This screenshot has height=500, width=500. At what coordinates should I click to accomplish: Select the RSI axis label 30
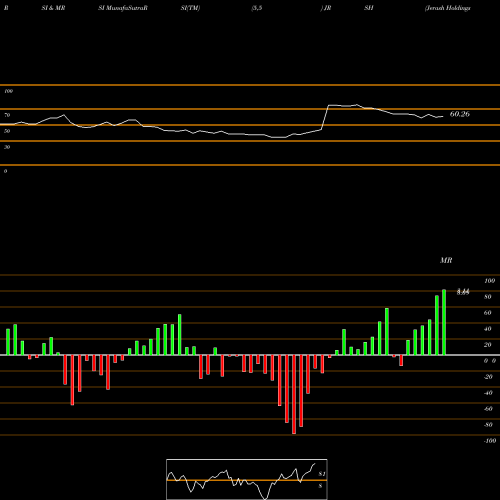coord(7,147)
